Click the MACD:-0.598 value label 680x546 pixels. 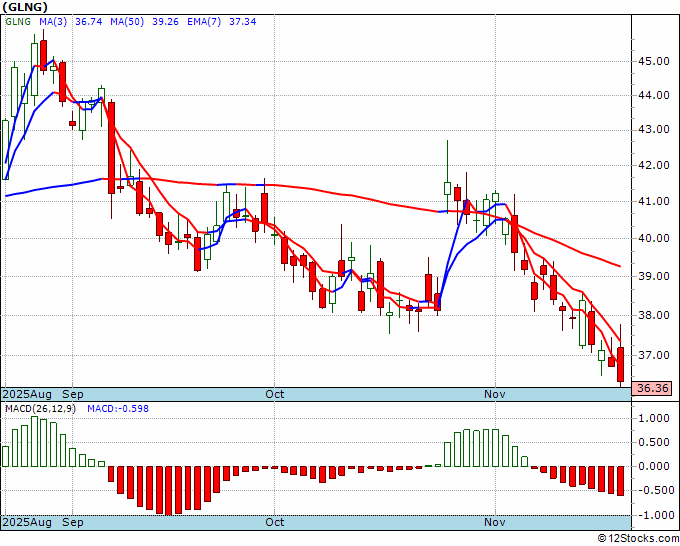[x=118, y=409]
